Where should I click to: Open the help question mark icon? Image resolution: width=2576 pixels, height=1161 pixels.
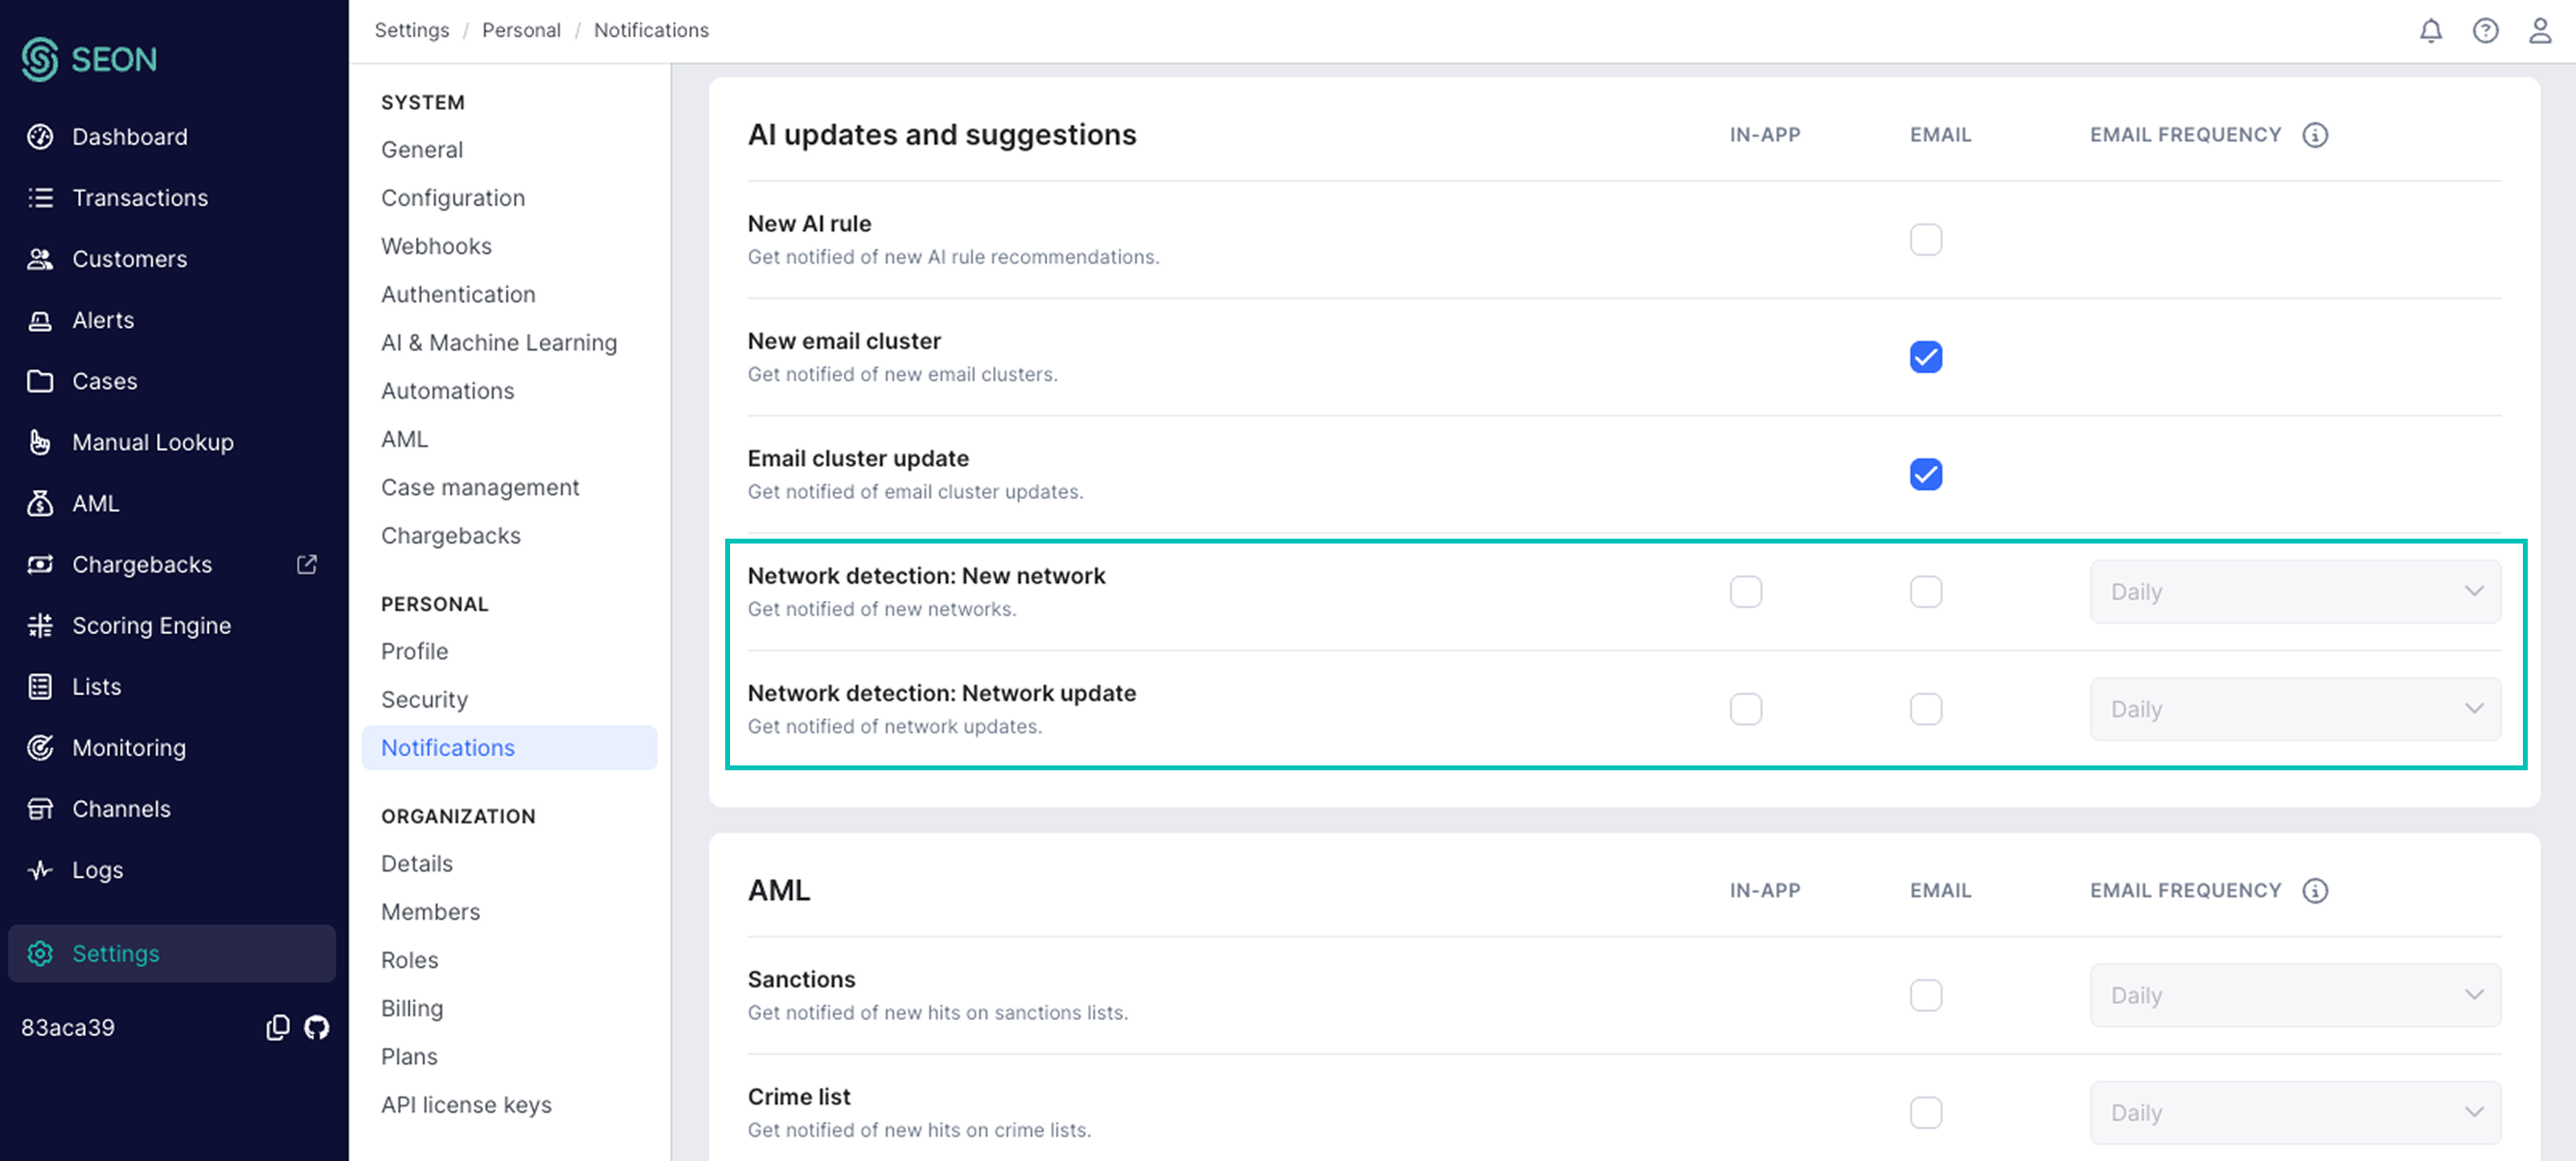2485,31
